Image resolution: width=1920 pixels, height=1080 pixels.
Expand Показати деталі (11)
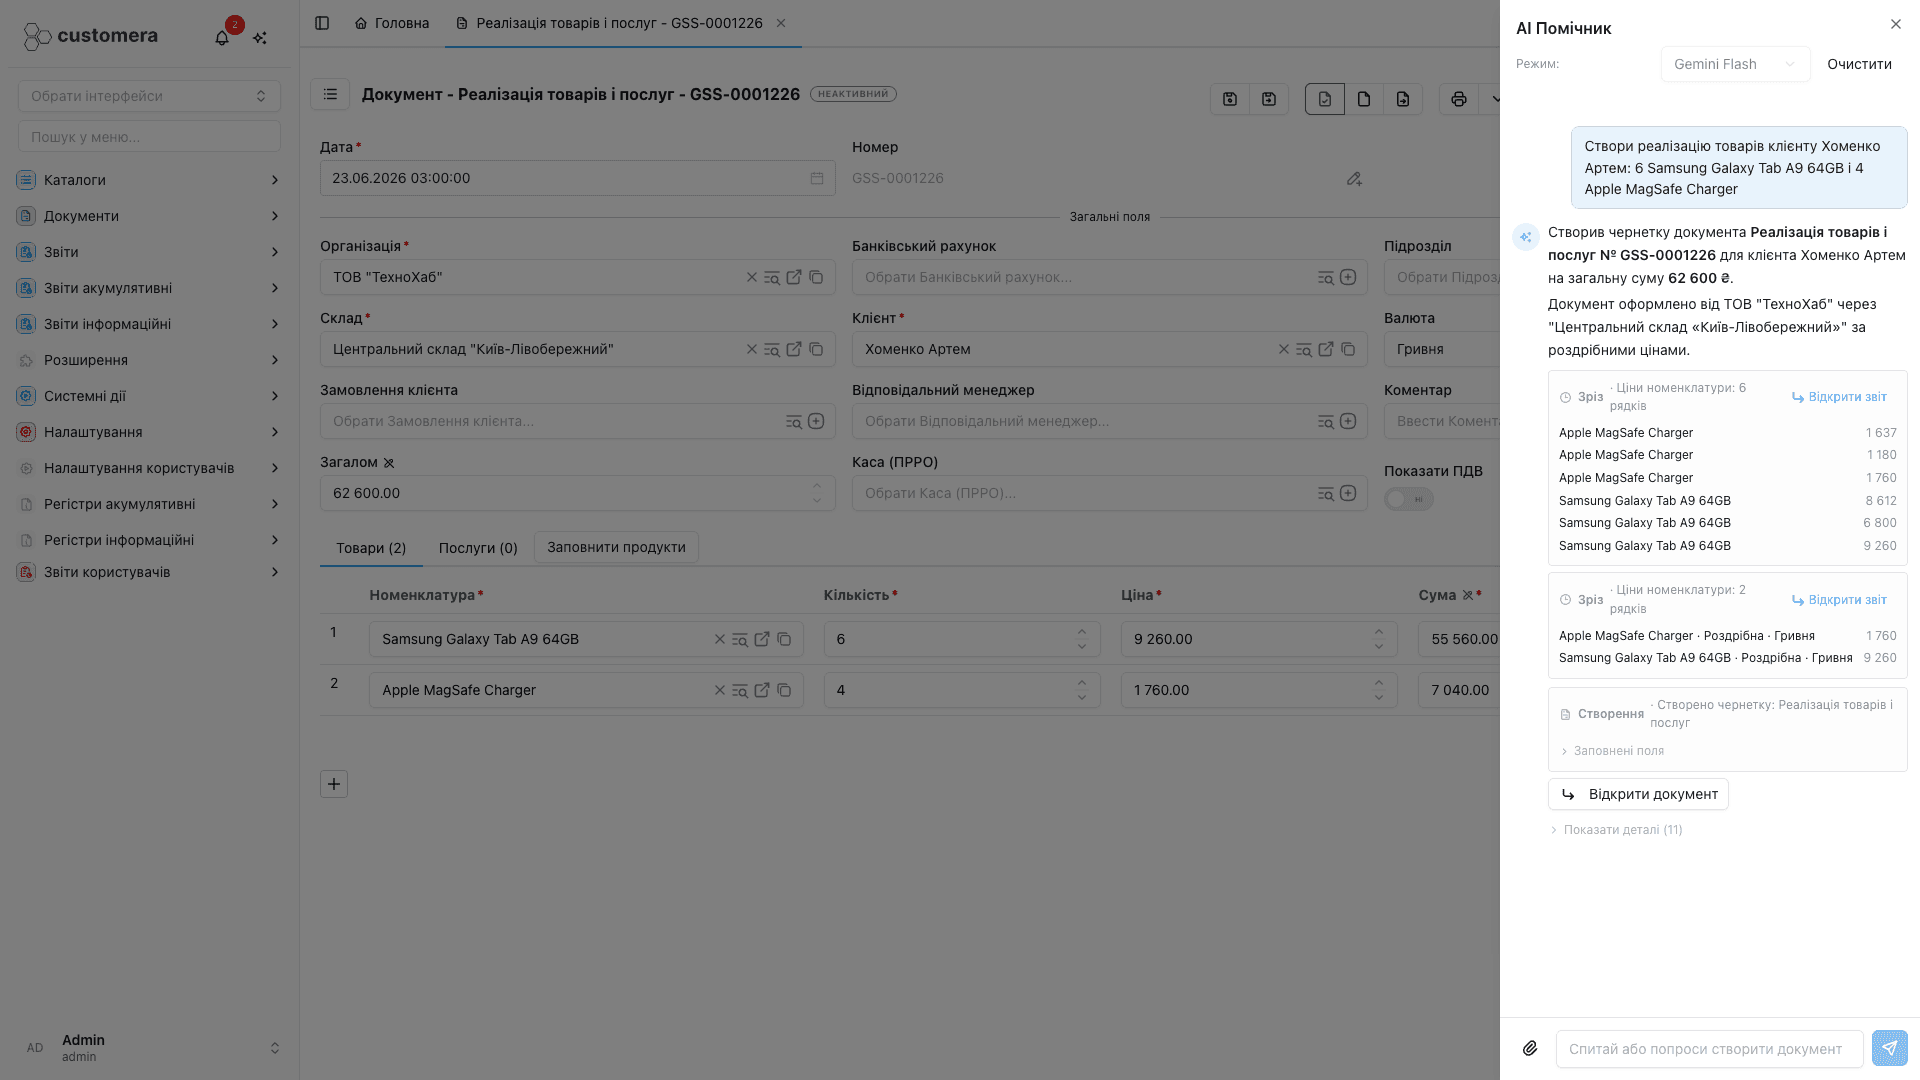click(1616, 830)
